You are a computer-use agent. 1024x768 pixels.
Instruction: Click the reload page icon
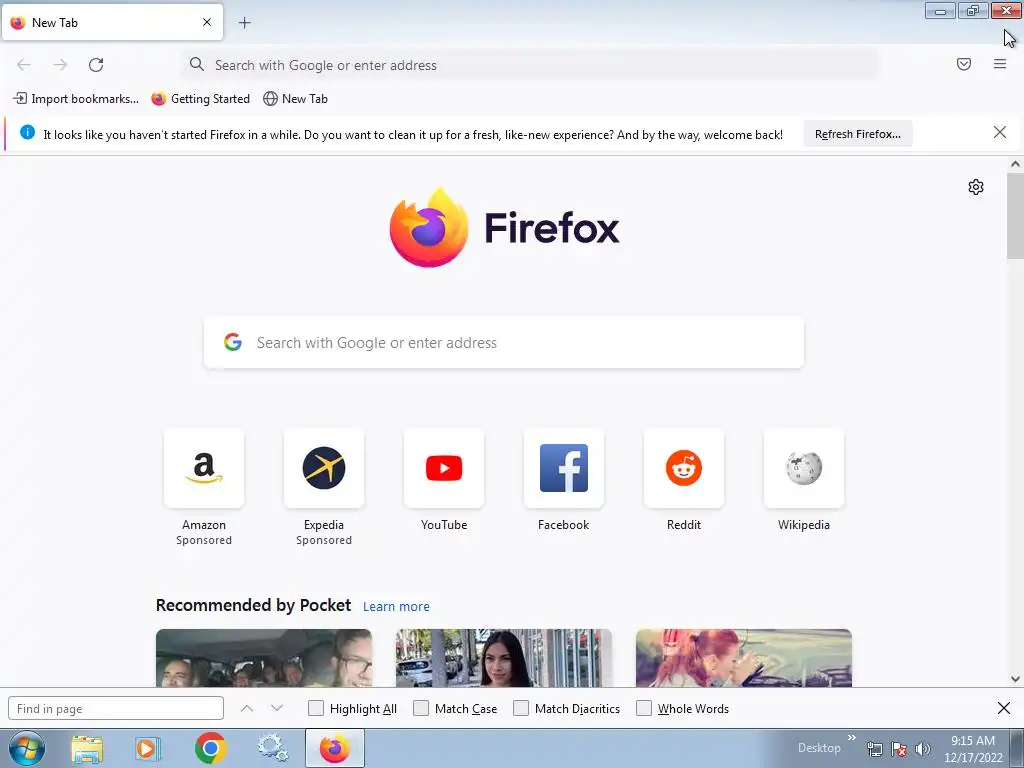click(x=96, y=65)
